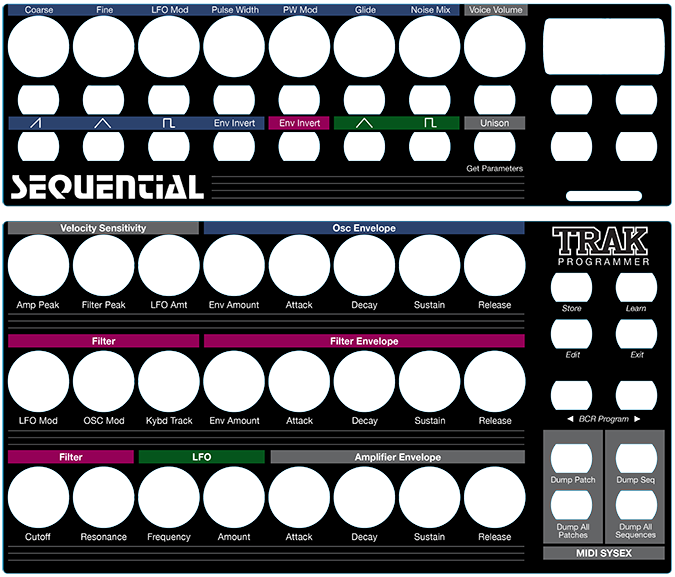Click the white display window cutout
This screenshot has height=577, width=675.
point(604,47)
